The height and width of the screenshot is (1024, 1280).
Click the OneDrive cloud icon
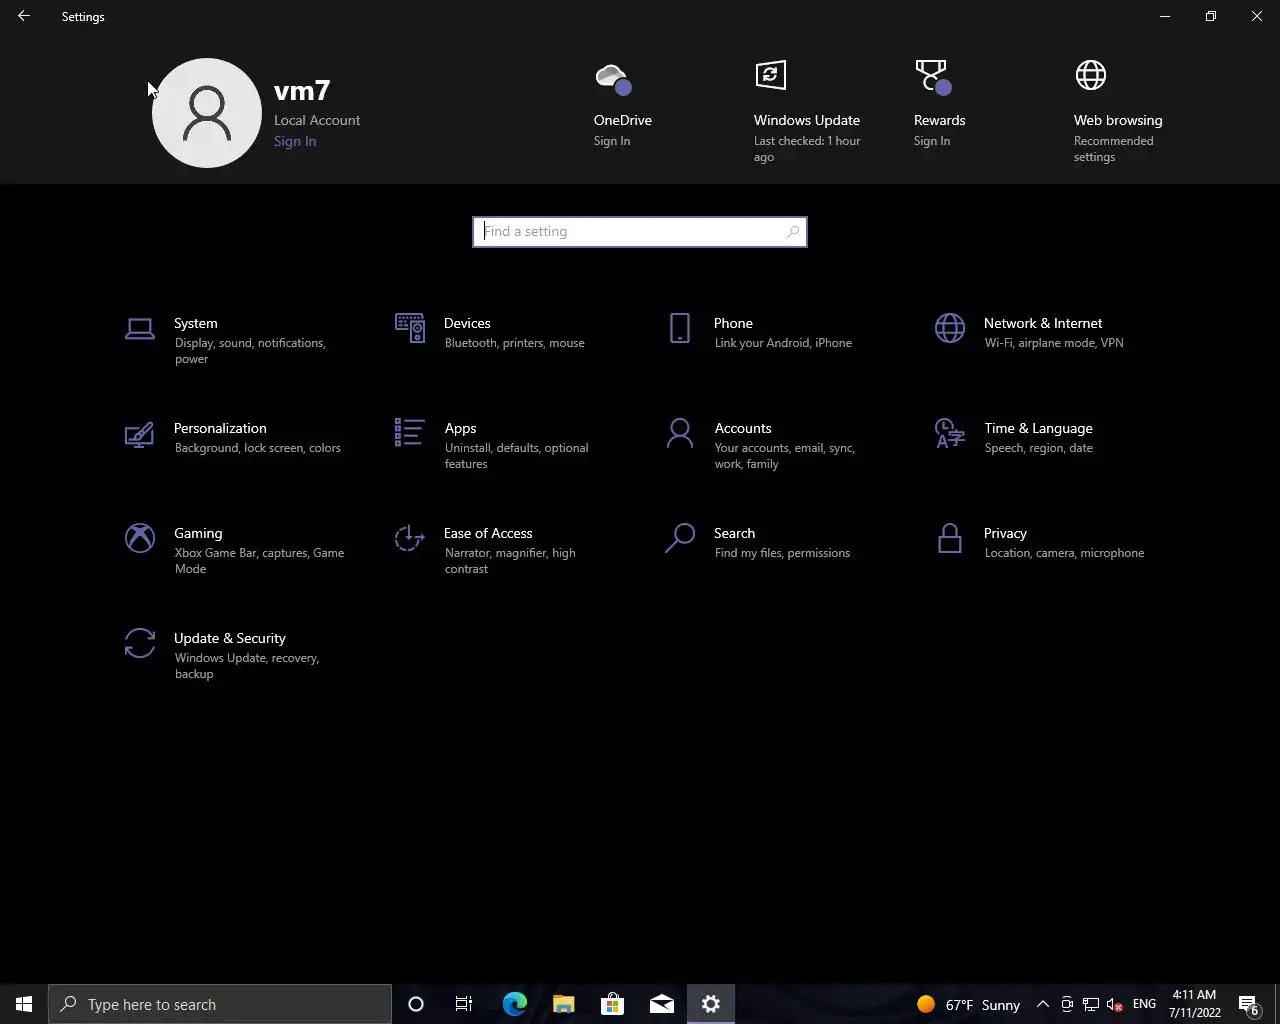point(612,78)
